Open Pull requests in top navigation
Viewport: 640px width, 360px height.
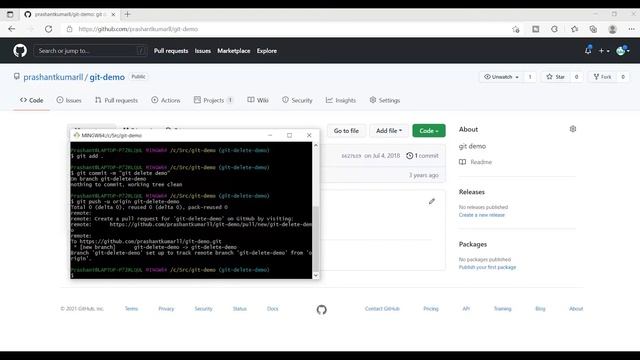click(171, 51)
